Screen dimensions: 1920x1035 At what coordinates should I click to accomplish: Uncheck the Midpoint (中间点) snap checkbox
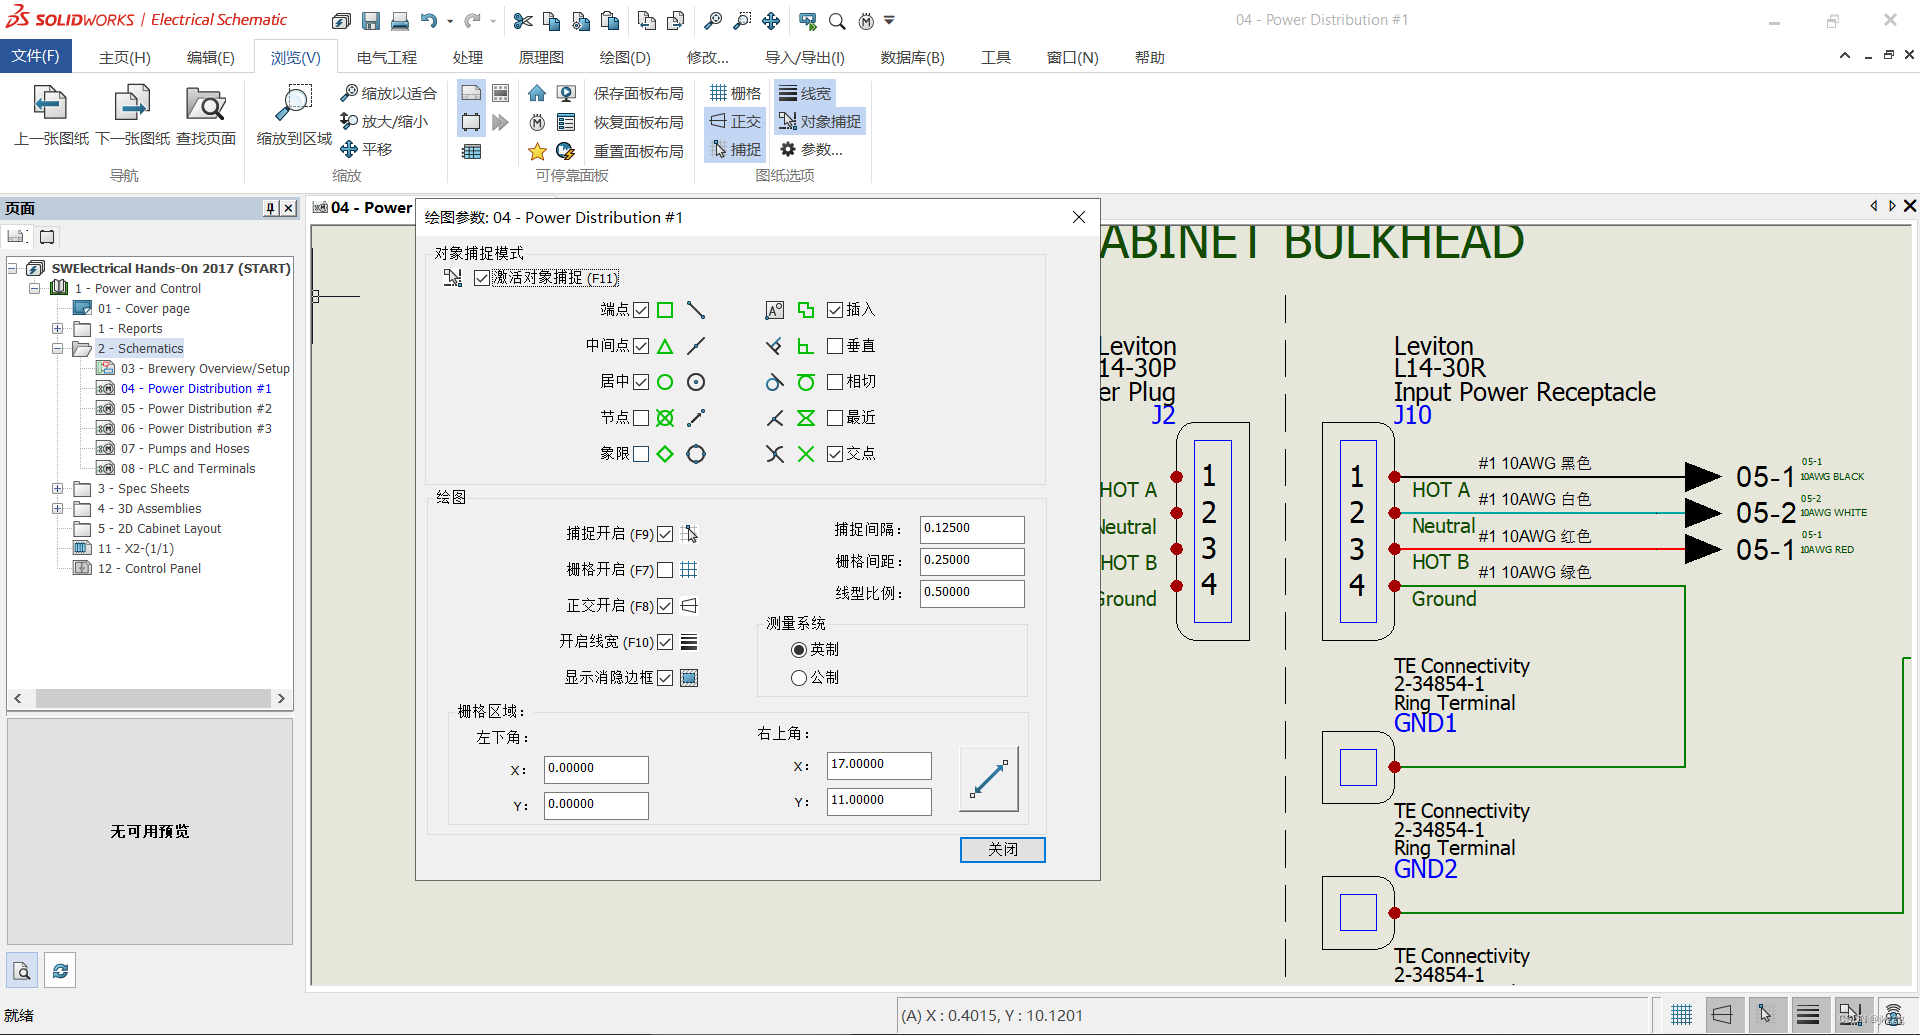click(641, 346)
